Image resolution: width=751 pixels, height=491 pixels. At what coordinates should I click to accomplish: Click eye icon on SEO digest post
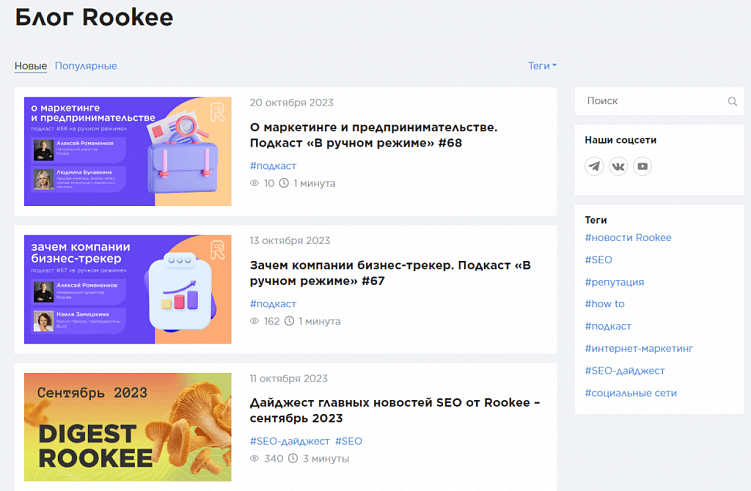(254, 458)
